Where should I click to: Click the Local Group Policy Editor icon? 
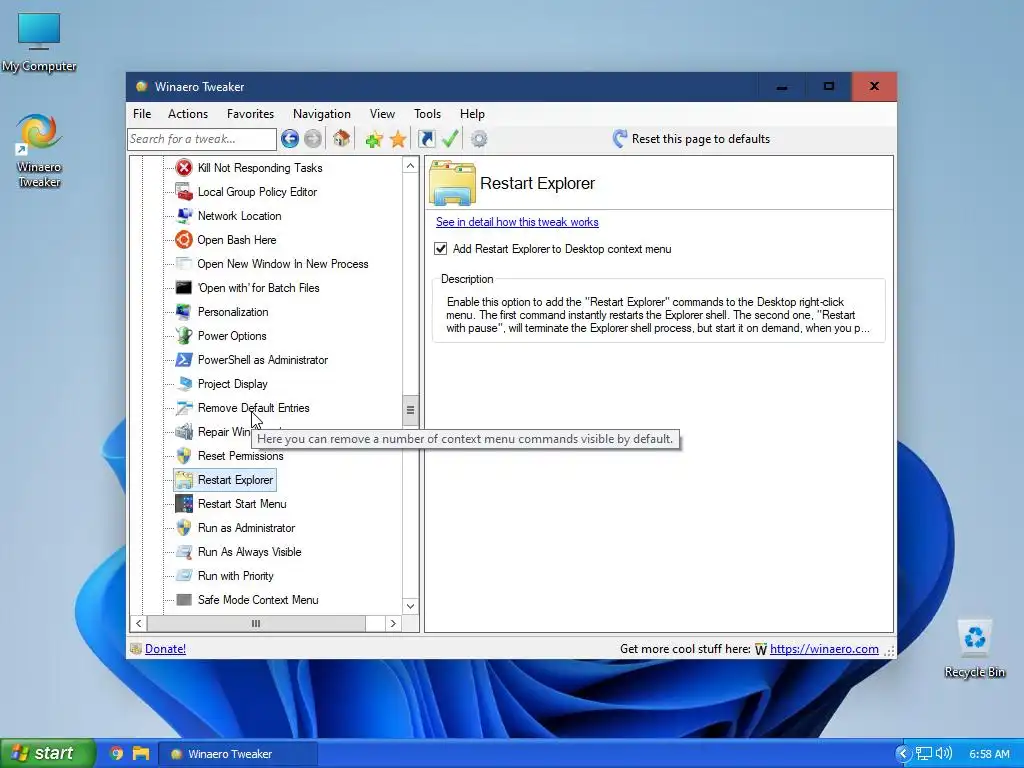point(184,192)
